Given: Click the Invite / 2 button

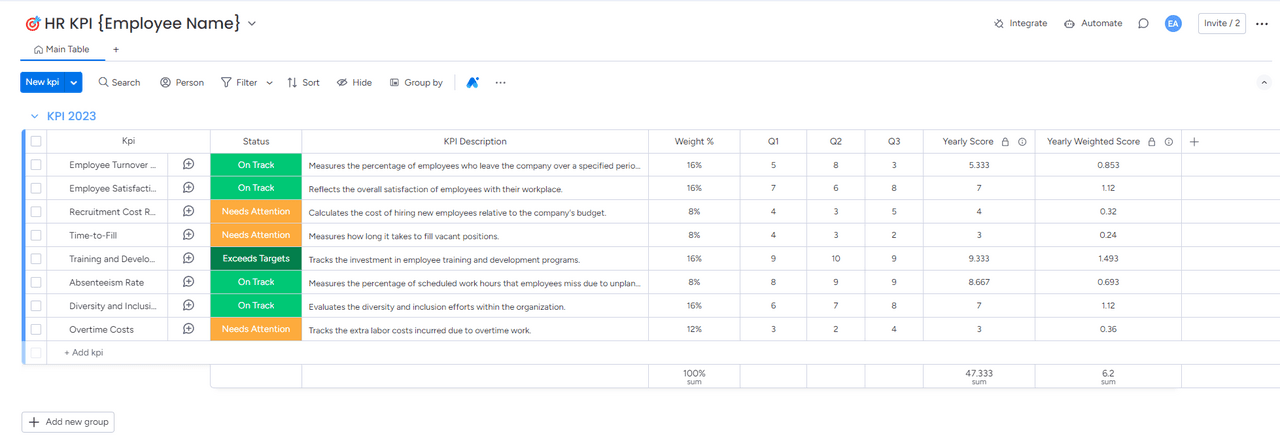Looking at the screenshot, I should (x=1222, y=24).
